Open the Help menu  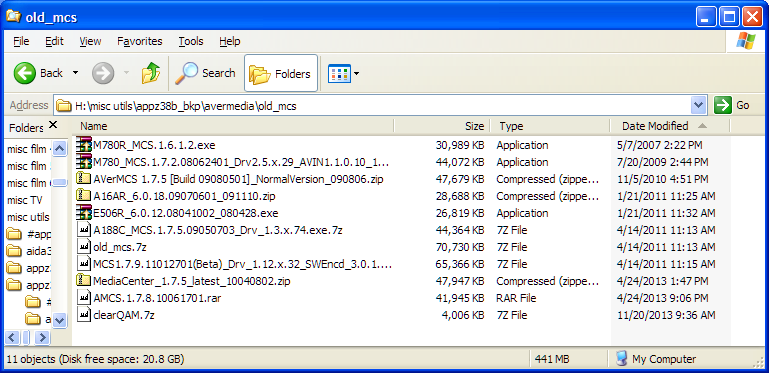click(230, 41)
